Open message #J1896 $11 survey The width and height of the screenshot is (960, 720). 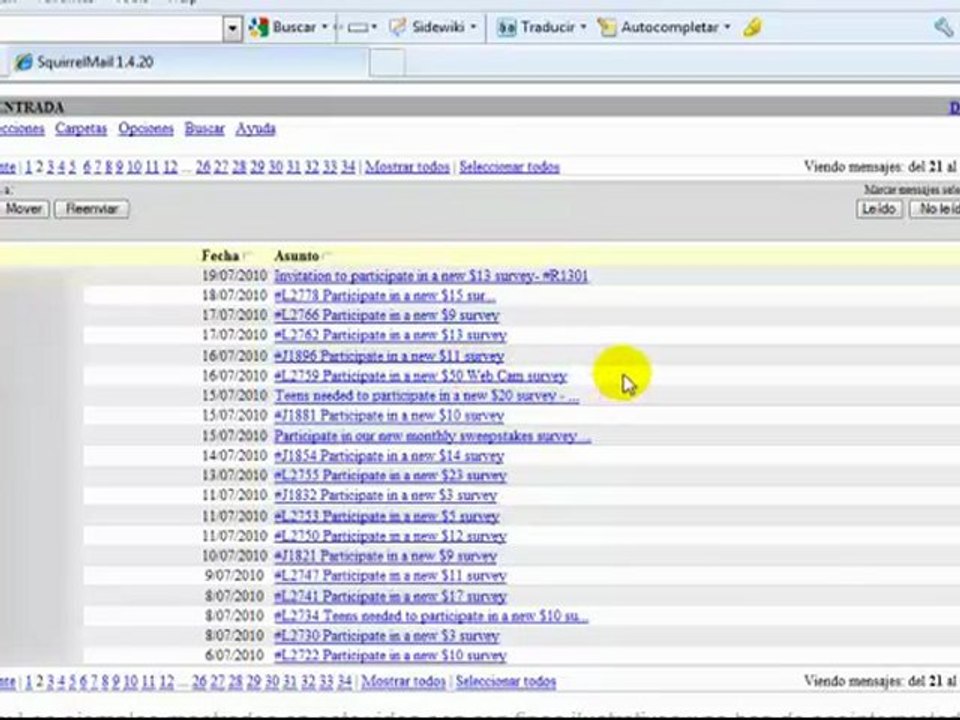(x=389, y=356)
